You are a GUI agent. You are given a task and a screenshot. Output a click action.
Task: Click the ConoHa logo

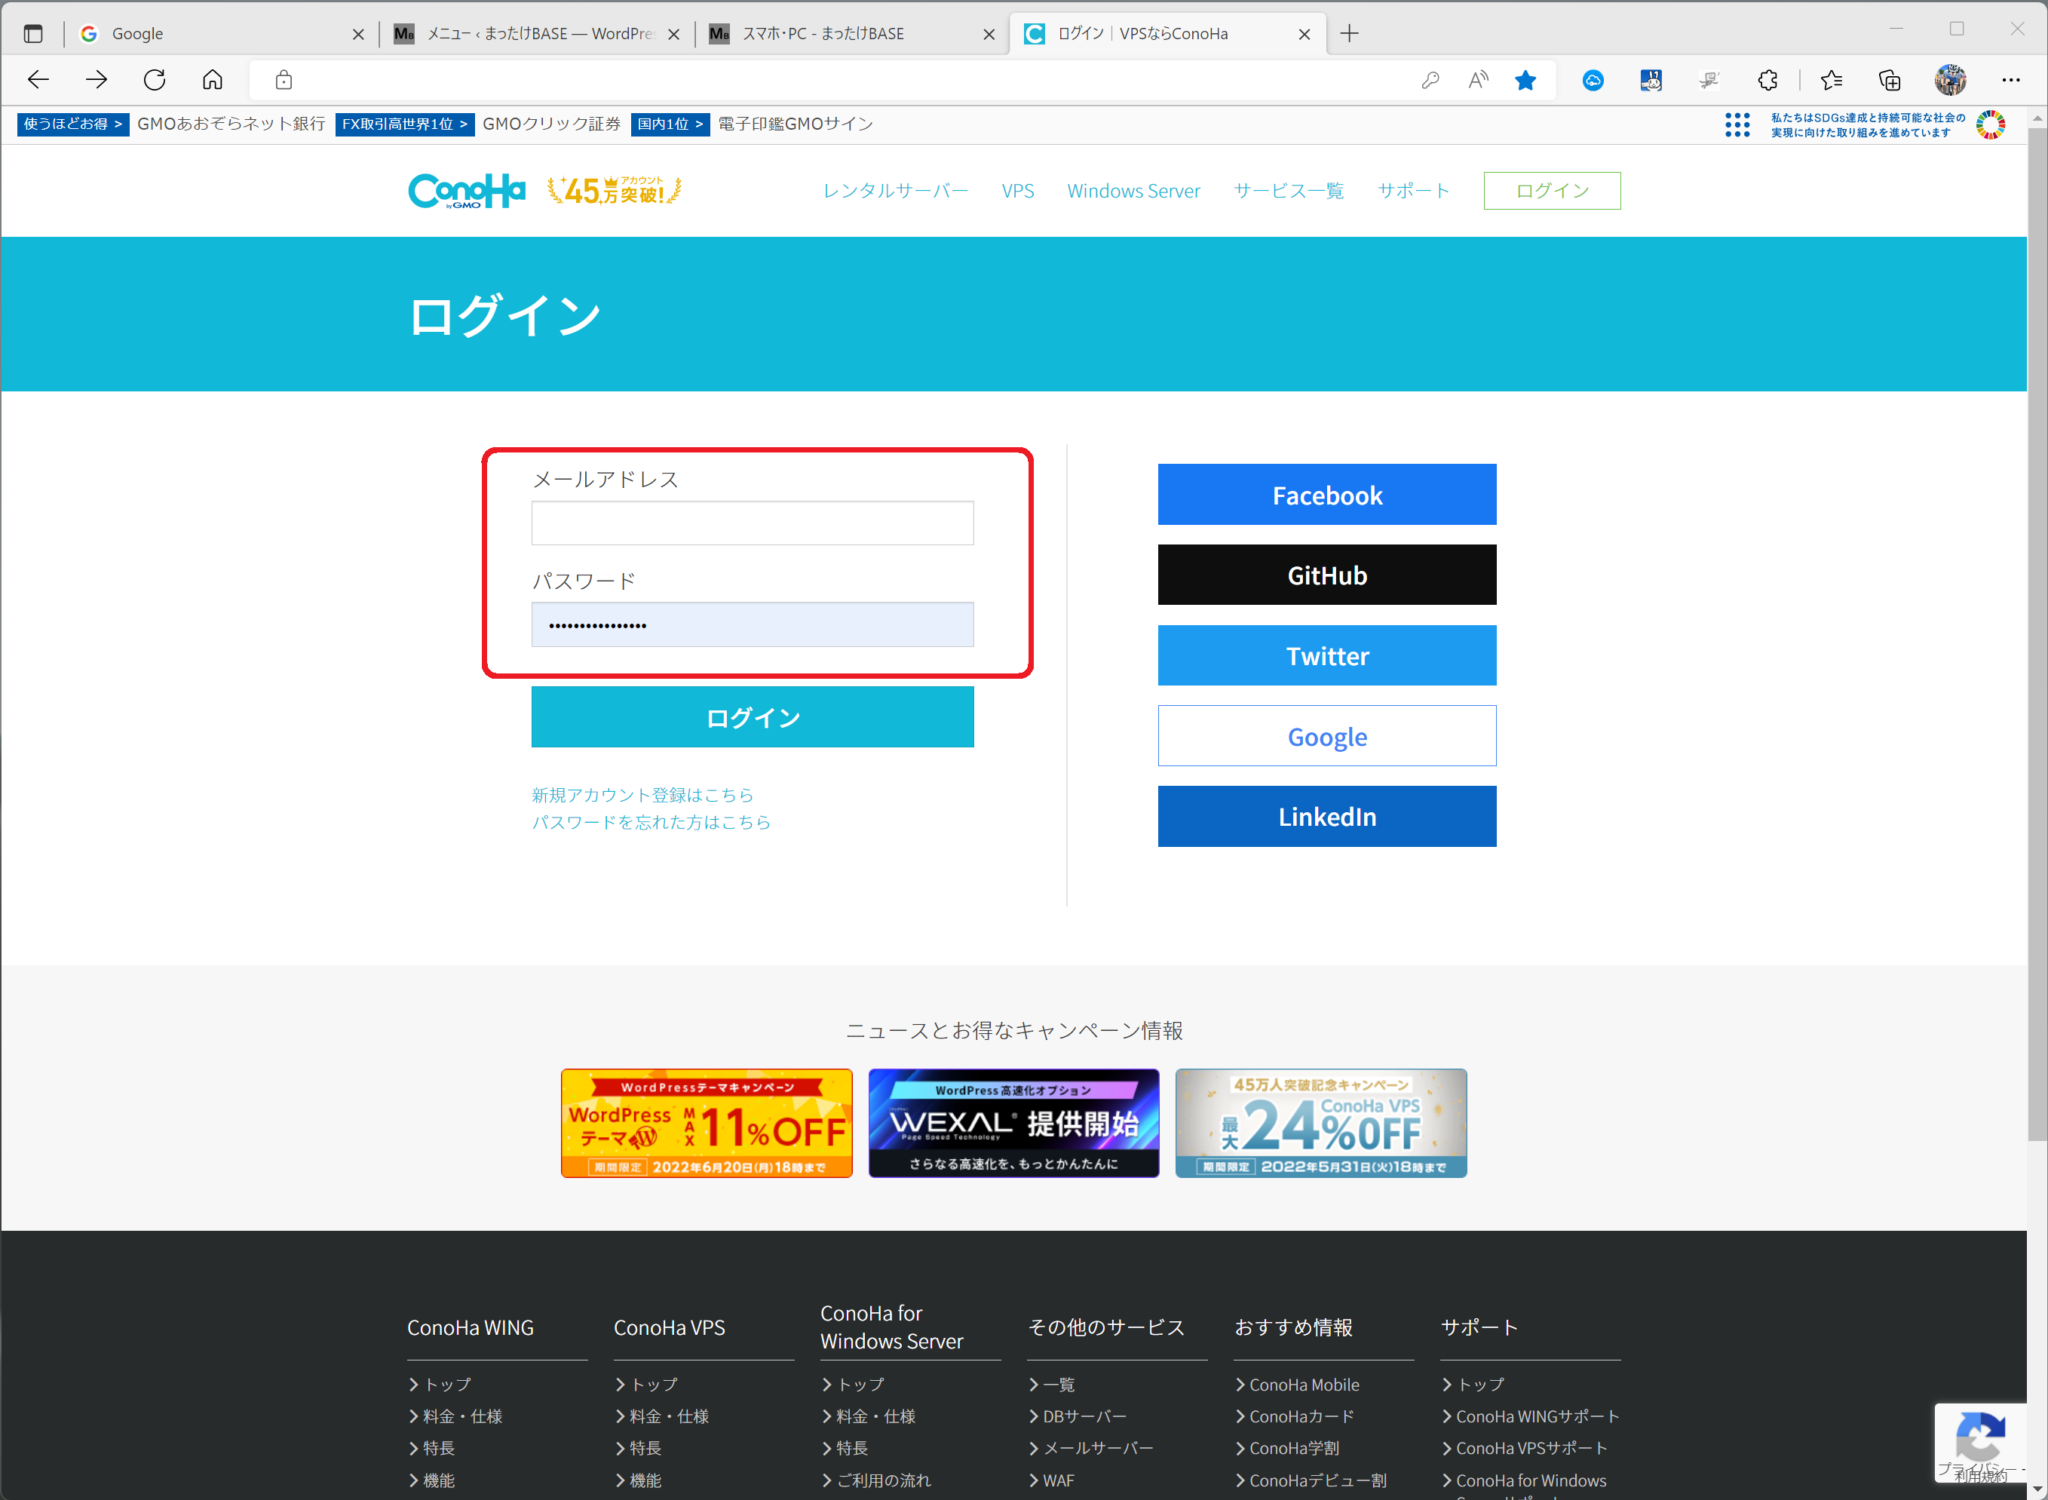465,190
